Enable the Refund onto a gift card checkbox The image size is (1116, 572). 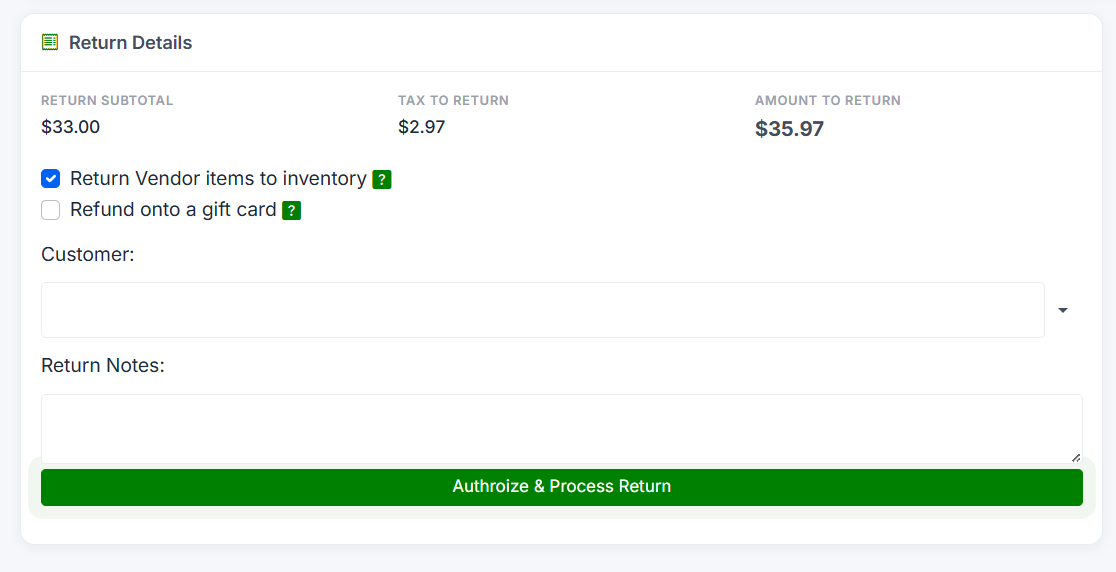pyautogui.click(x=51, y=210)
